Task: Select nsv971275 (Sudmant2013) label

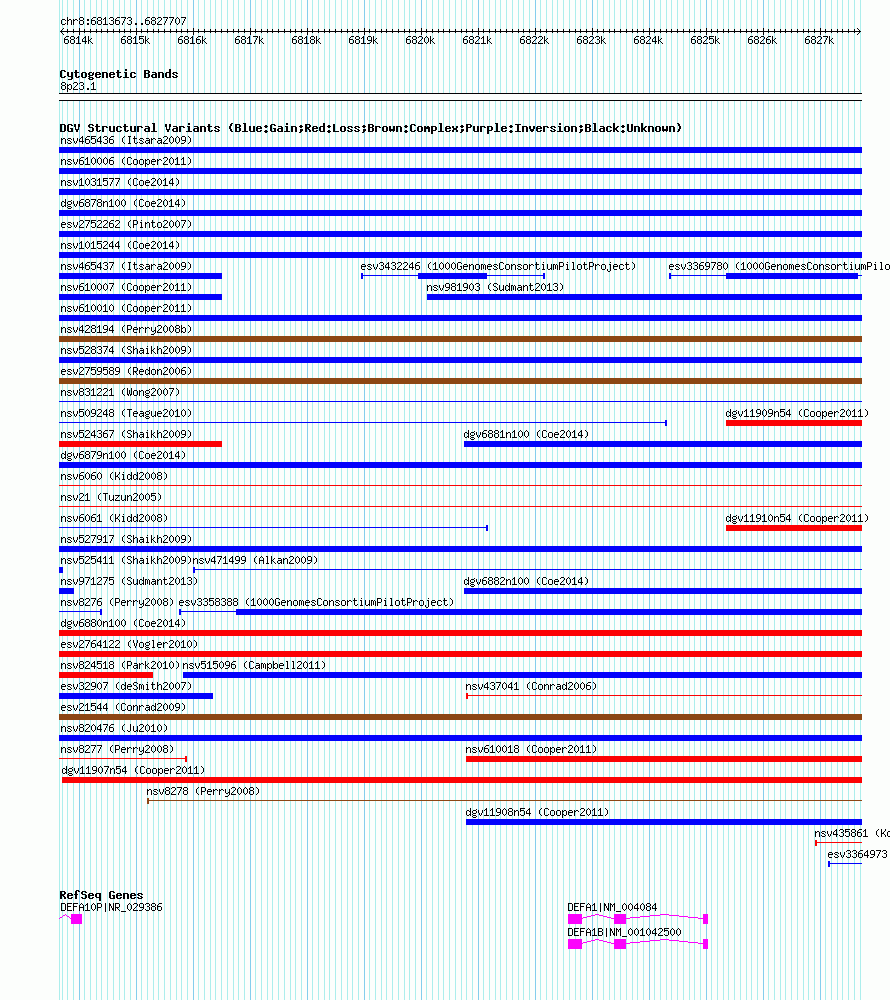Action: (x=129, y=582)
